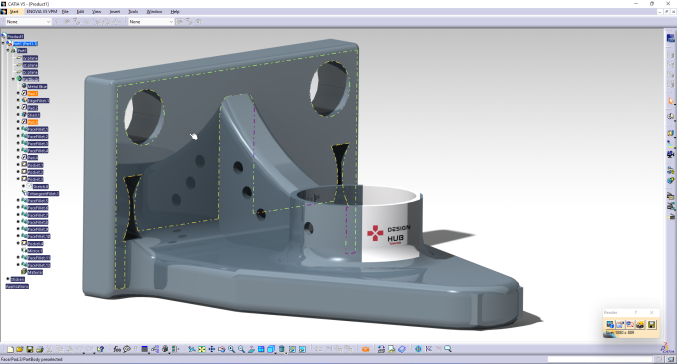Click the CATIA logo icon at bottom right
This screenshot has height=364, width=677.
668,348
